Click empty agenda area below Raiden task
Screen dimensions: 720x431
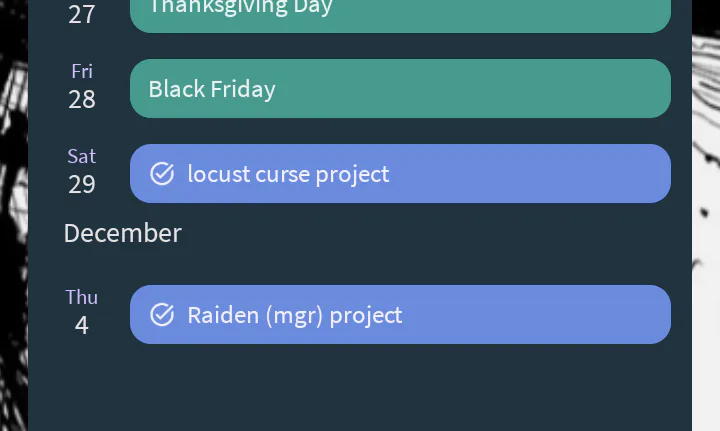click(360, 390)
